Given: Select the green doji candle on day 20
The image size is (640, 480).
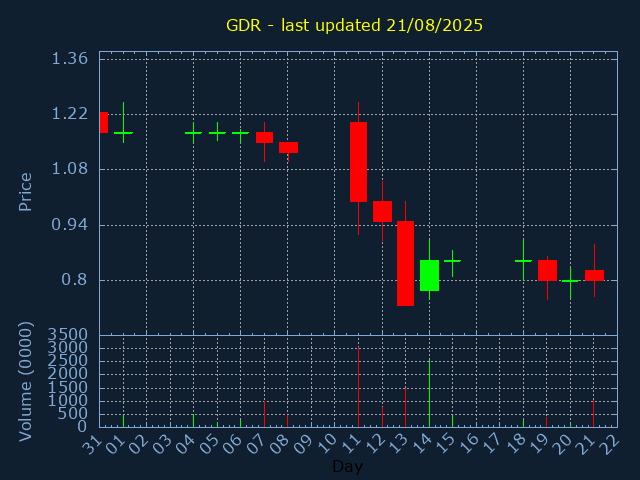Looking at the screenshot, I should pyautogui.click(x=571, y=281).
